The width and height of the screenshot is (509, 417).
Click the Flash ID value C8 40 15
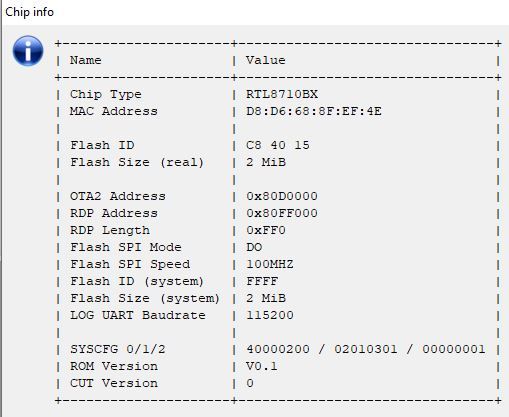(x=278, y=145)
